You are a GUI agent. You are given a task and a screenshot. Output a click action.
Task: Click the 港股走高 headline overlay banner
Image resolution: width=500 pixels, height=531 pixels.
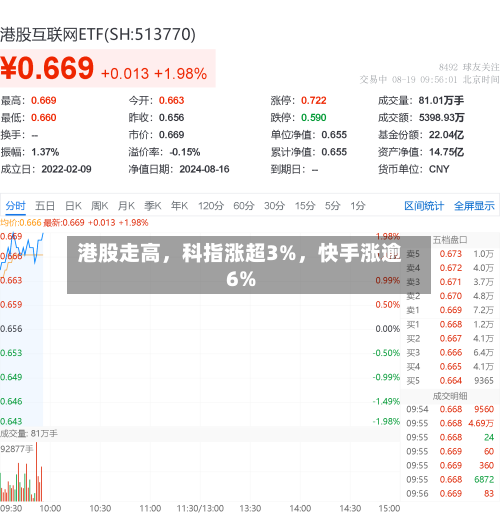pyautogui.click(x=249, y=265)
